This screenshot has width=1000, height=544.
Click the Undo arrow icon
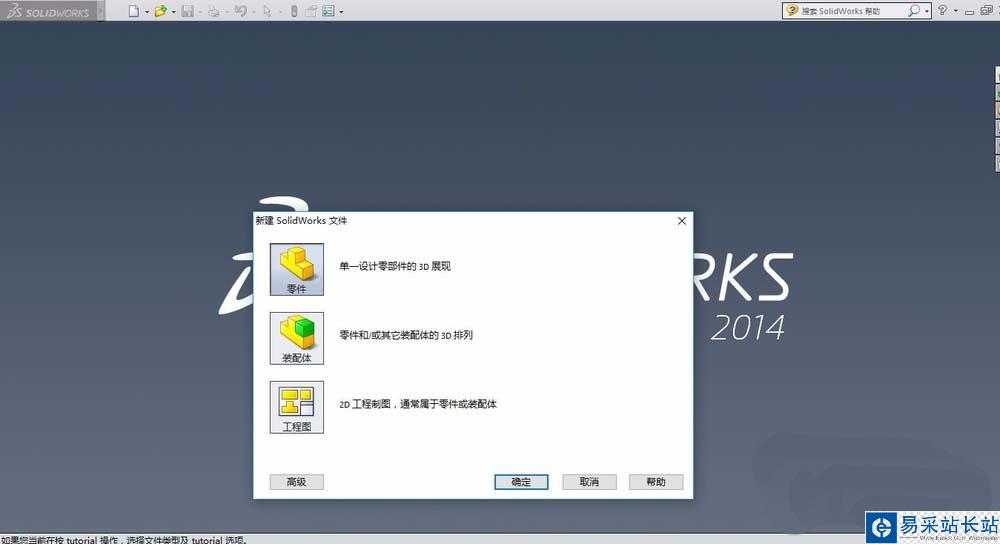pyautogui.click(x=240, y=11)
